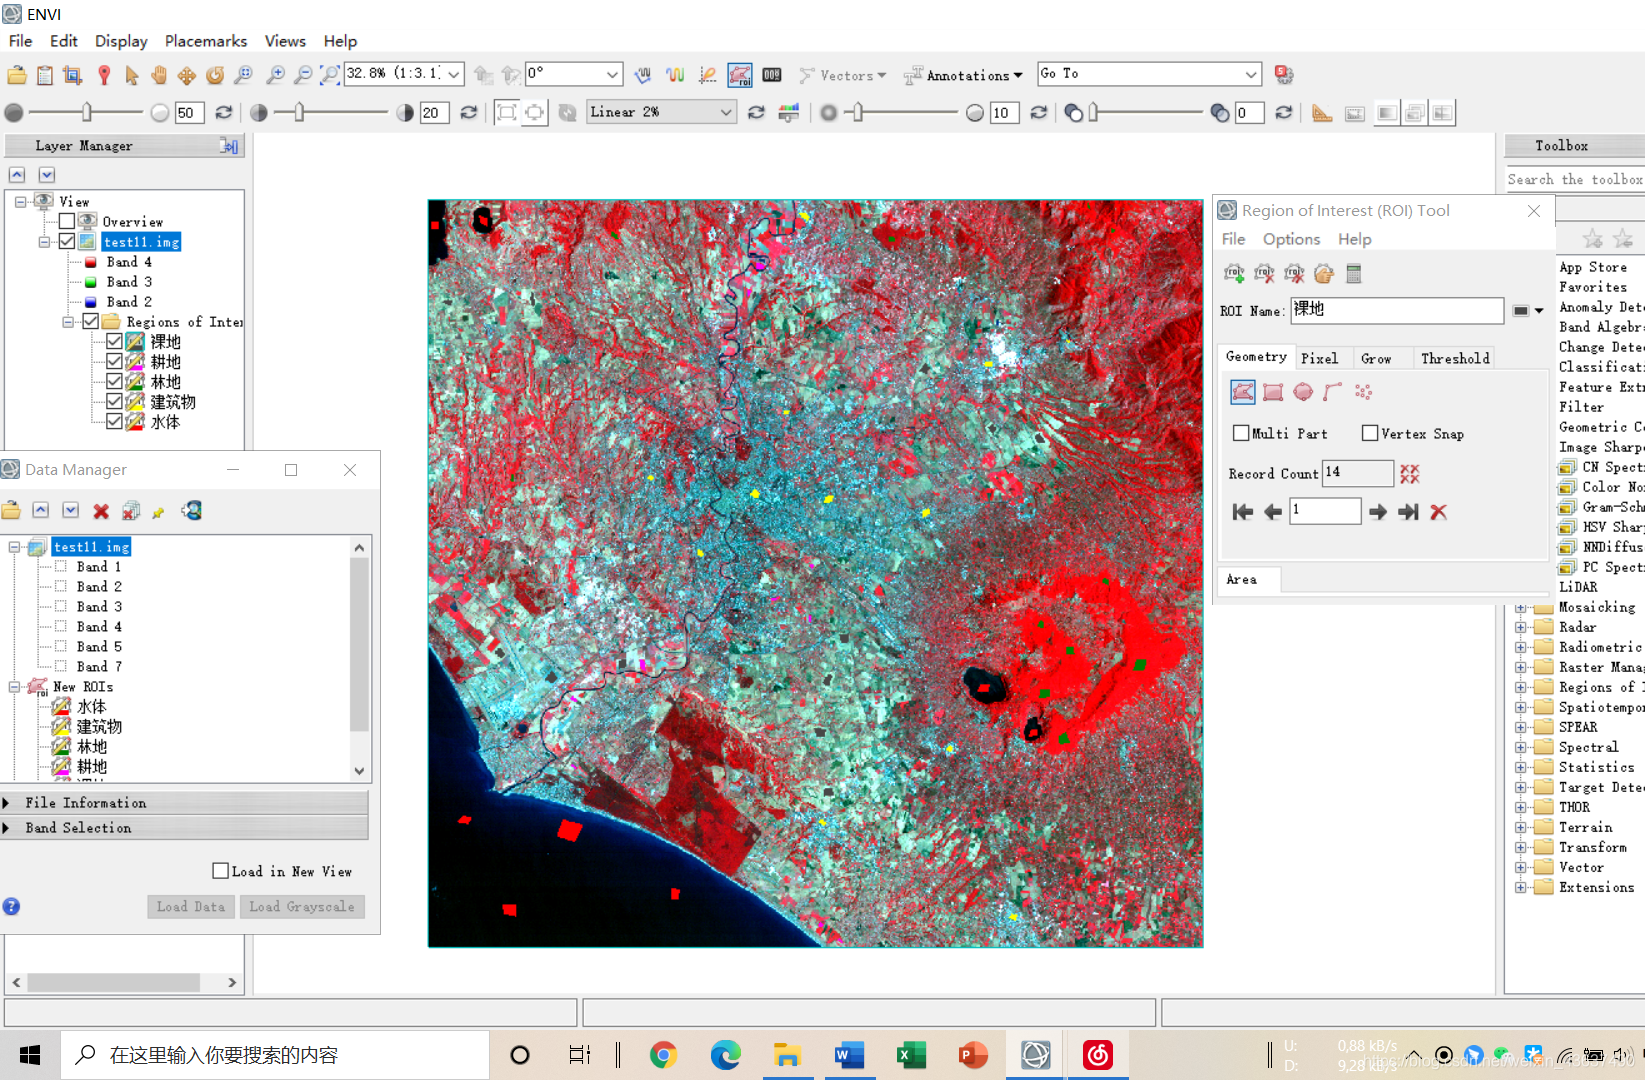Click the Remove All ROIs icon
This screenshot has width=1645, height=1080.
point(1295,273)
